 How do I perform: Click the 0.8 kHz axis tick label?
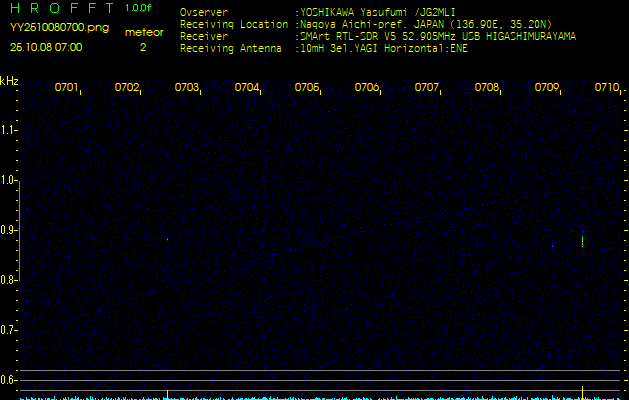pyautogui.click(x=8, y=280)
